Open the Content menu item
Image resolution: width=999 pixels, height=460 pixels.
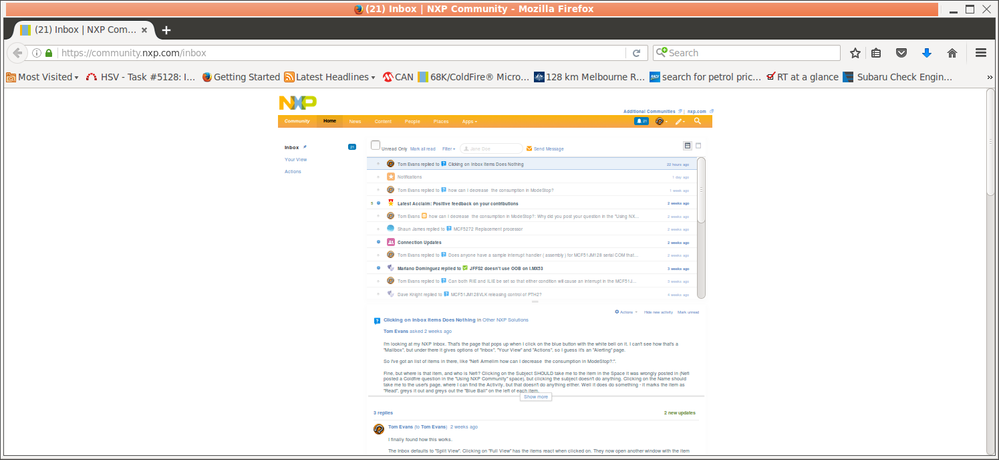[383, 121]
